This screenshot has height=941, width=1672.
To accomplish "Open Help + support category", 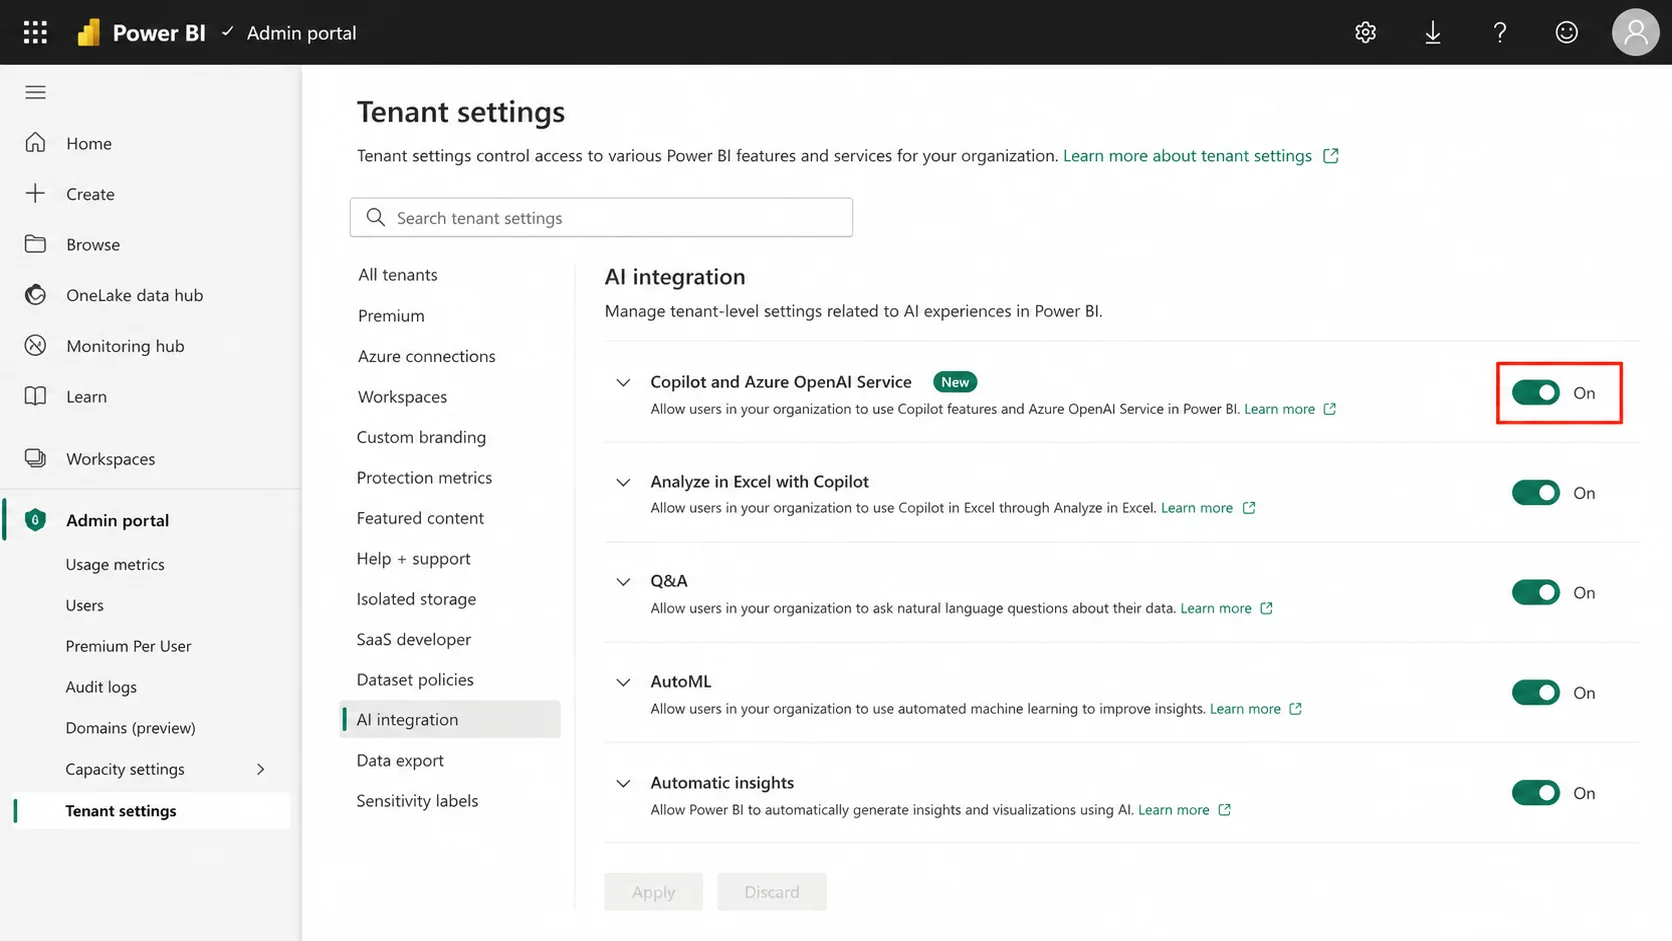I will coord(413,559).
